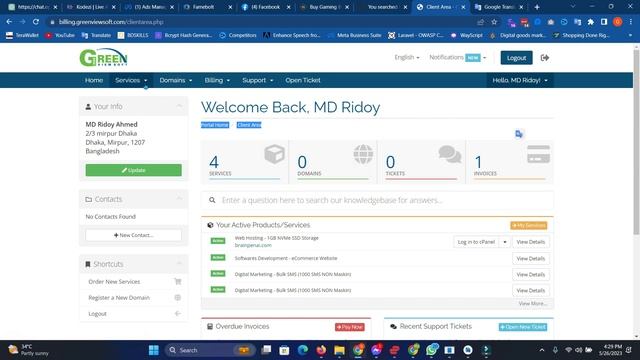Click the Domains globe icon

point(363,154)
